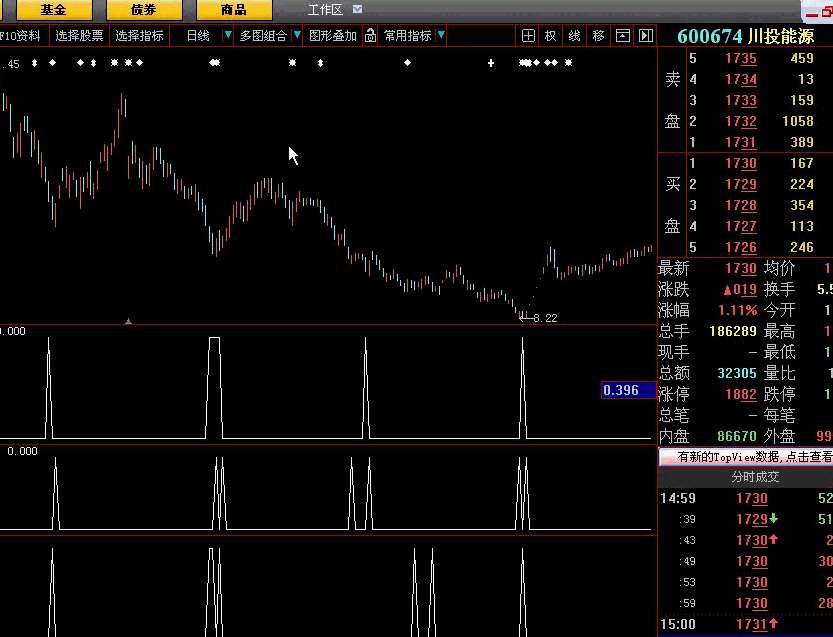Click the :43 trade row
This screenshot has height=637, width=833.
[x=746, y=540]
